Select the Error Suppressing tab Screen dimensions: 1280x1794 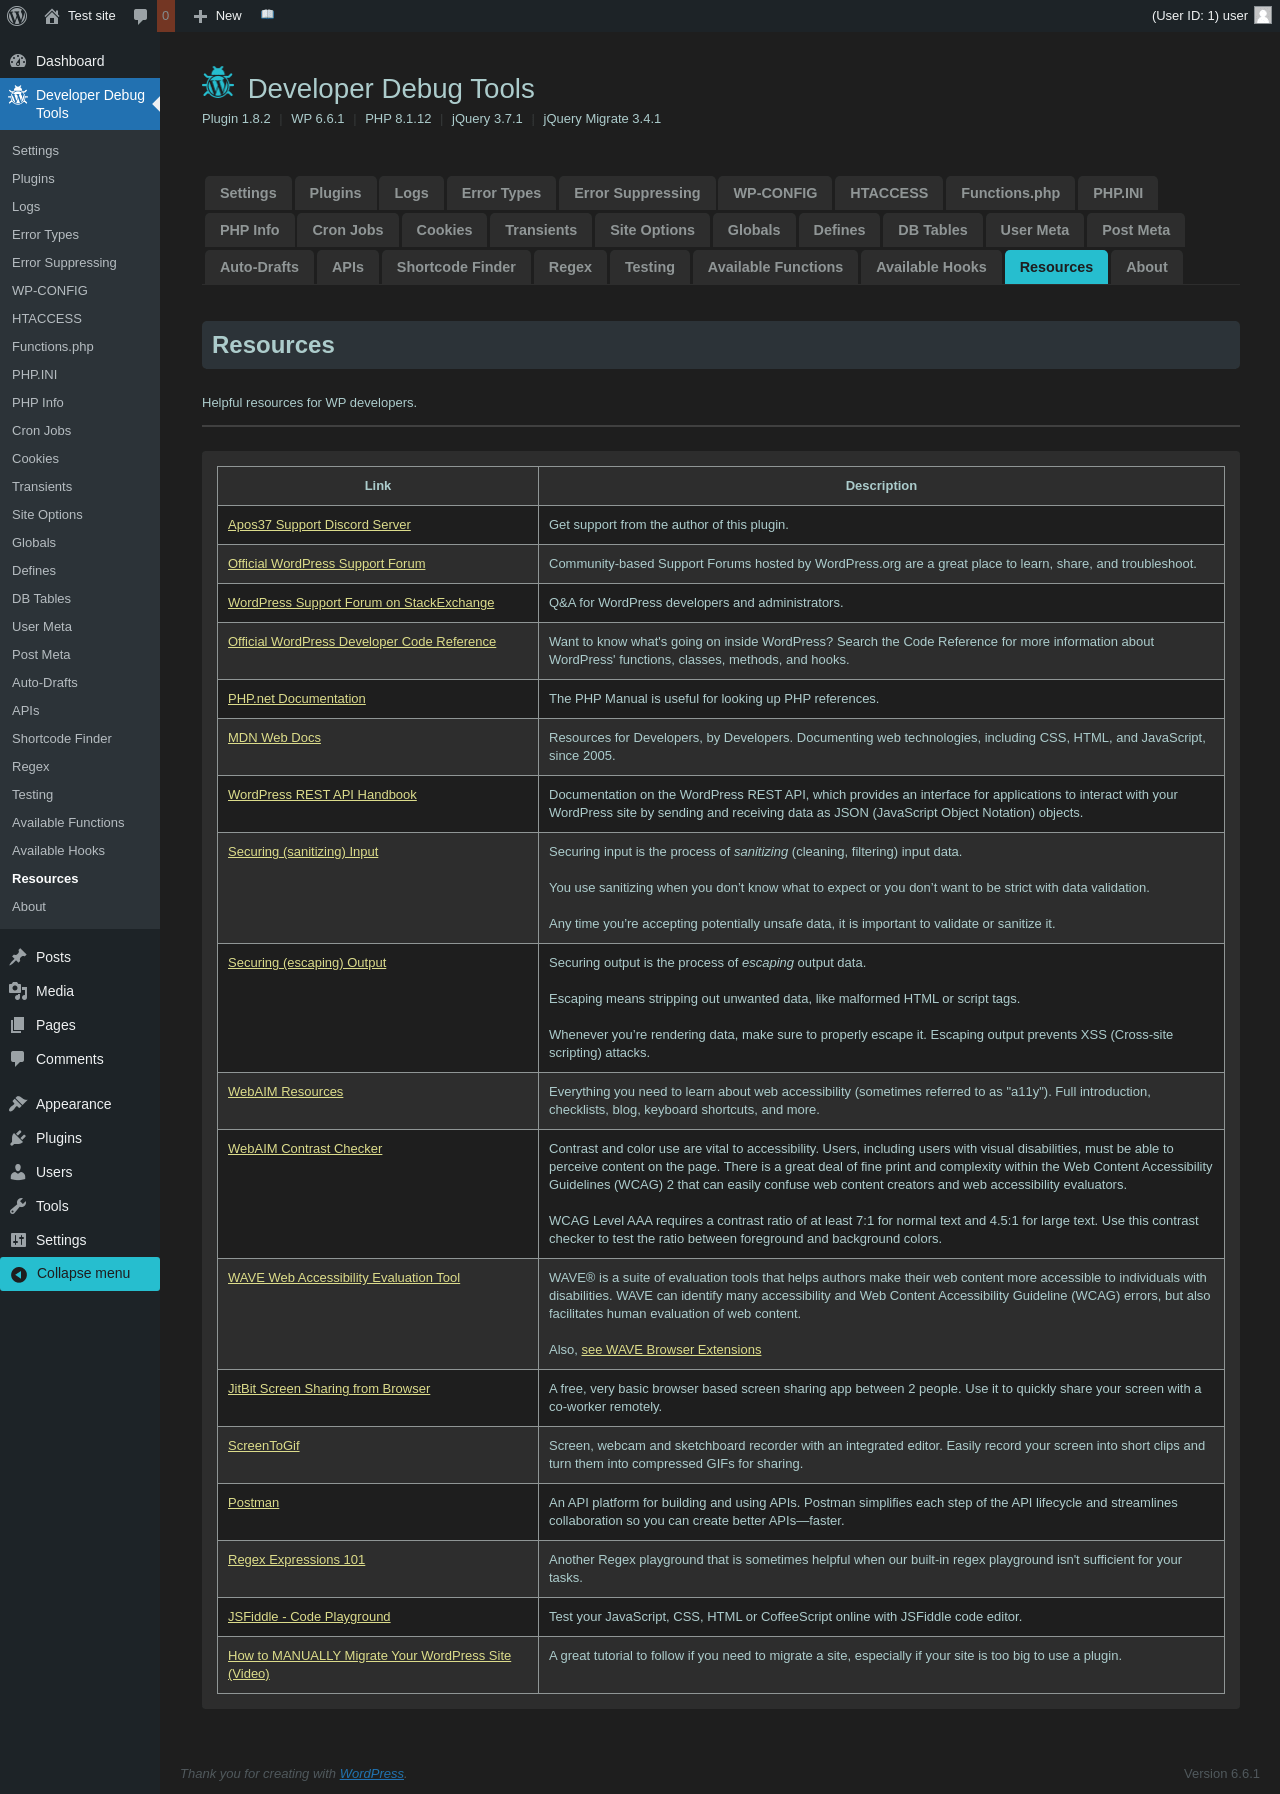pos(637,193)
